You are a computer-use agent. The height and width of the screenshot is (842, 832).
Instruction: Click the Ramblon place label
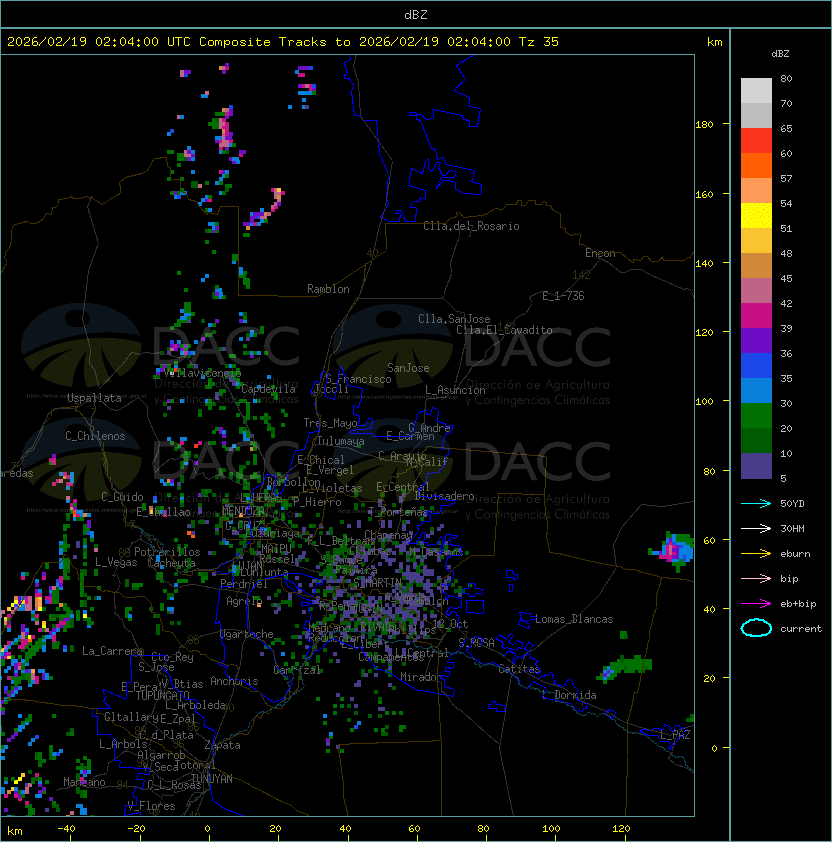(328, 289)
